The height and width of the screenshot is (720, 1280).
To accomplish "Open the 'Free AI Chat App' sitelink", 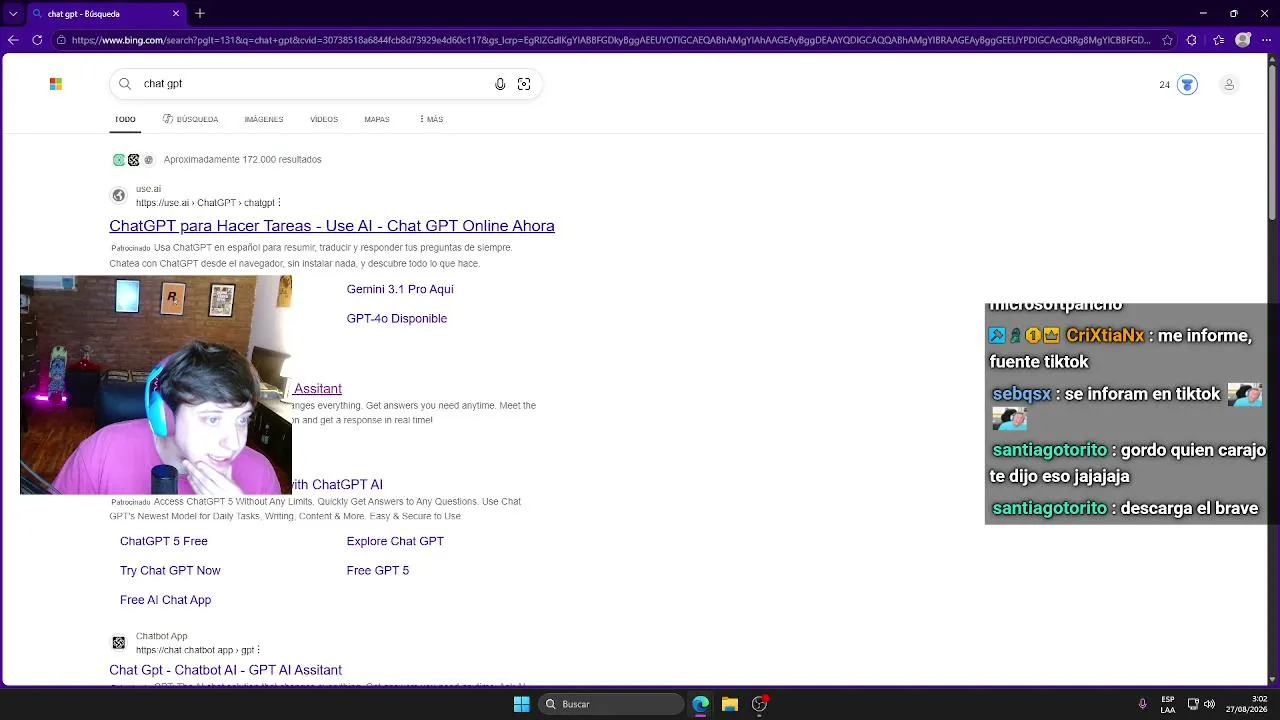I will coord(165,600).
